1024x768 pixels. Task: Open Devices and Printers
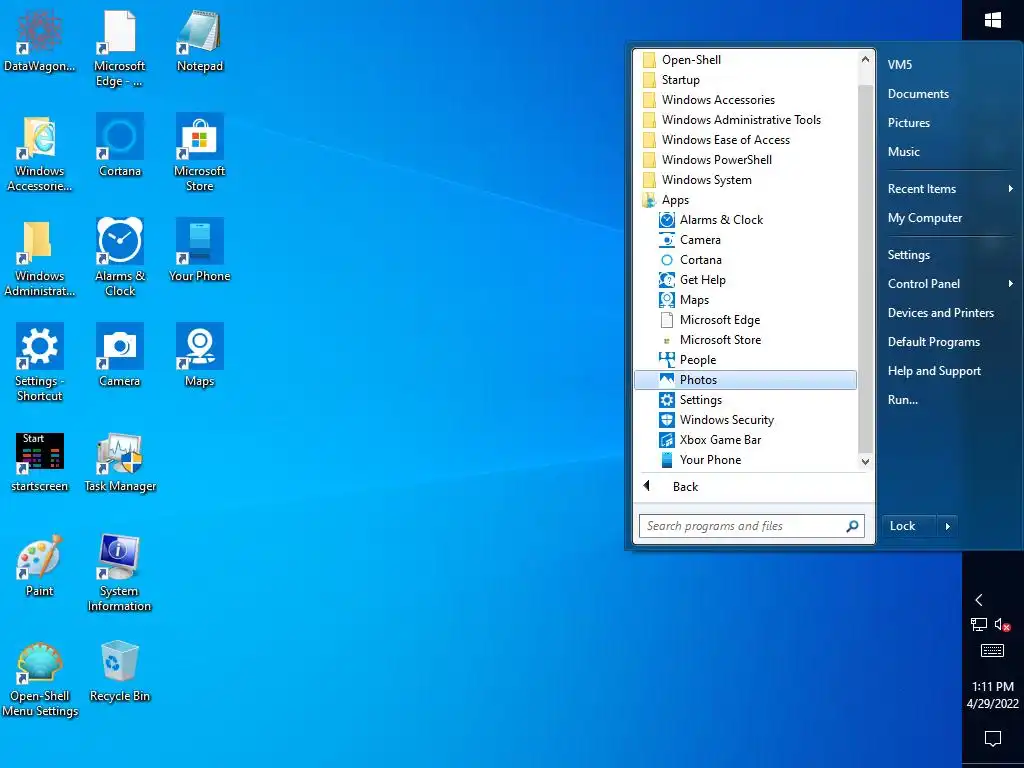(x=940, y=313)
